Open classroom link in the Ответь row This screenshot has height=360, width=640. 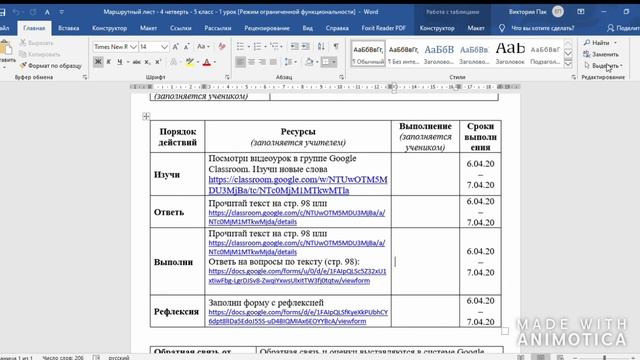pos(297,217)
